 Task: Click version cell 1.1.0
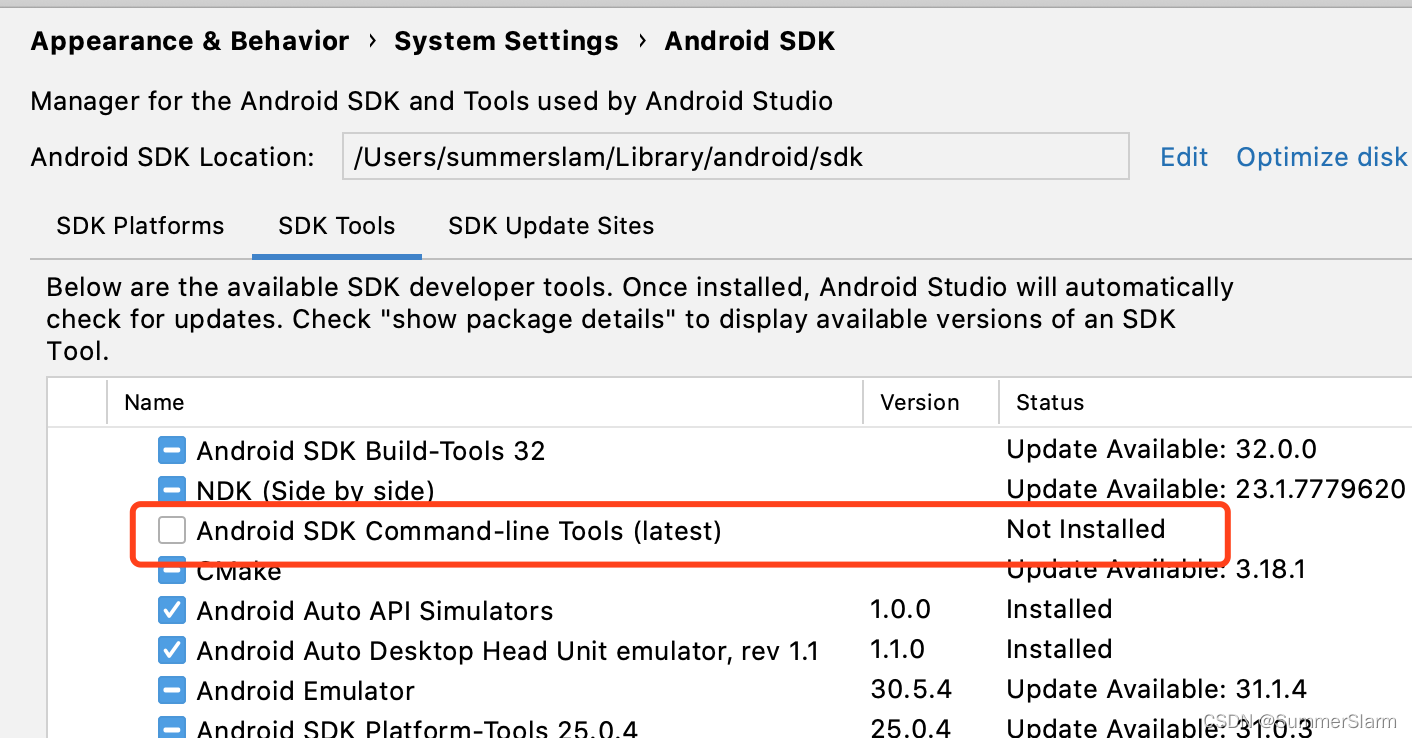pos(897,650)
